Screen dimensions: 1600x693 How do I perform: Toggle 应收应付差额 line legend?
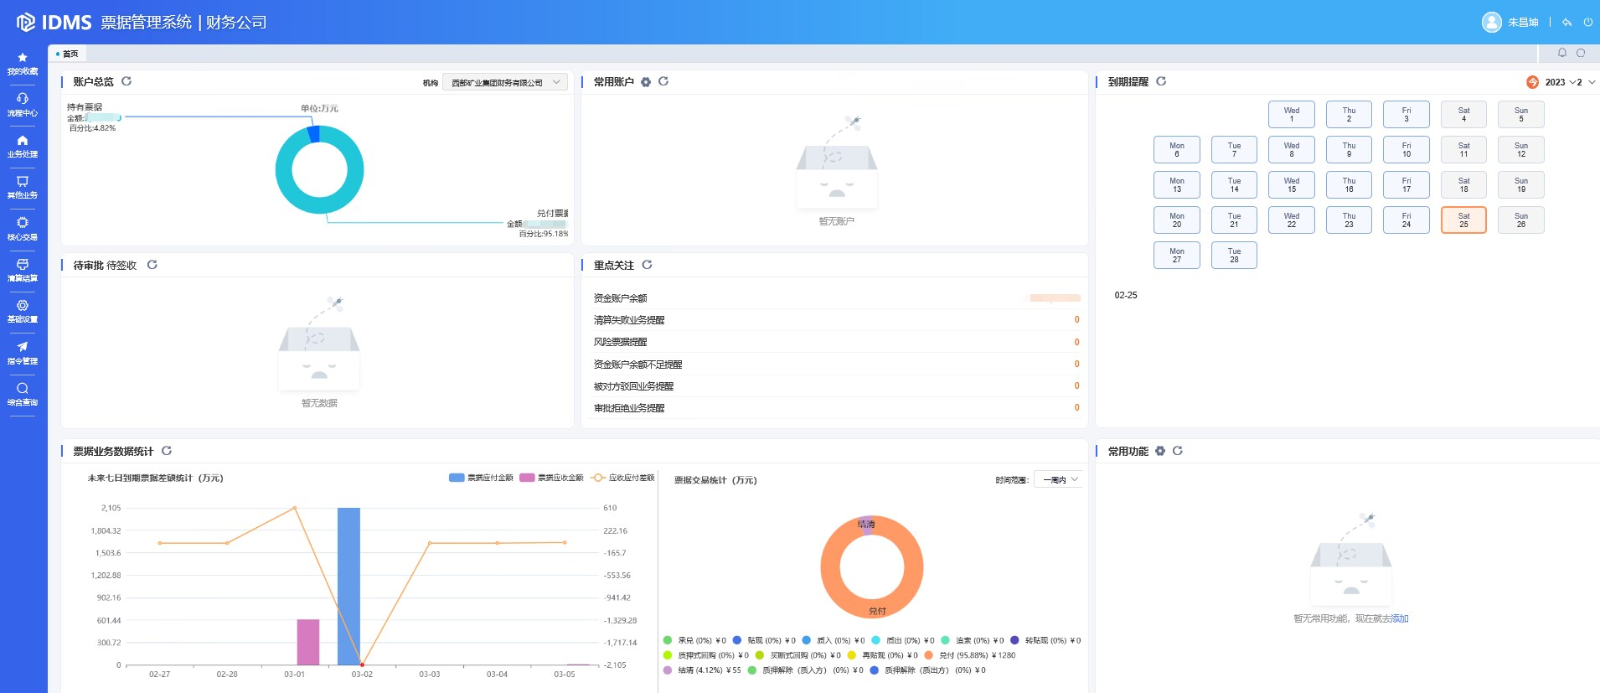[x=622, y=478]
